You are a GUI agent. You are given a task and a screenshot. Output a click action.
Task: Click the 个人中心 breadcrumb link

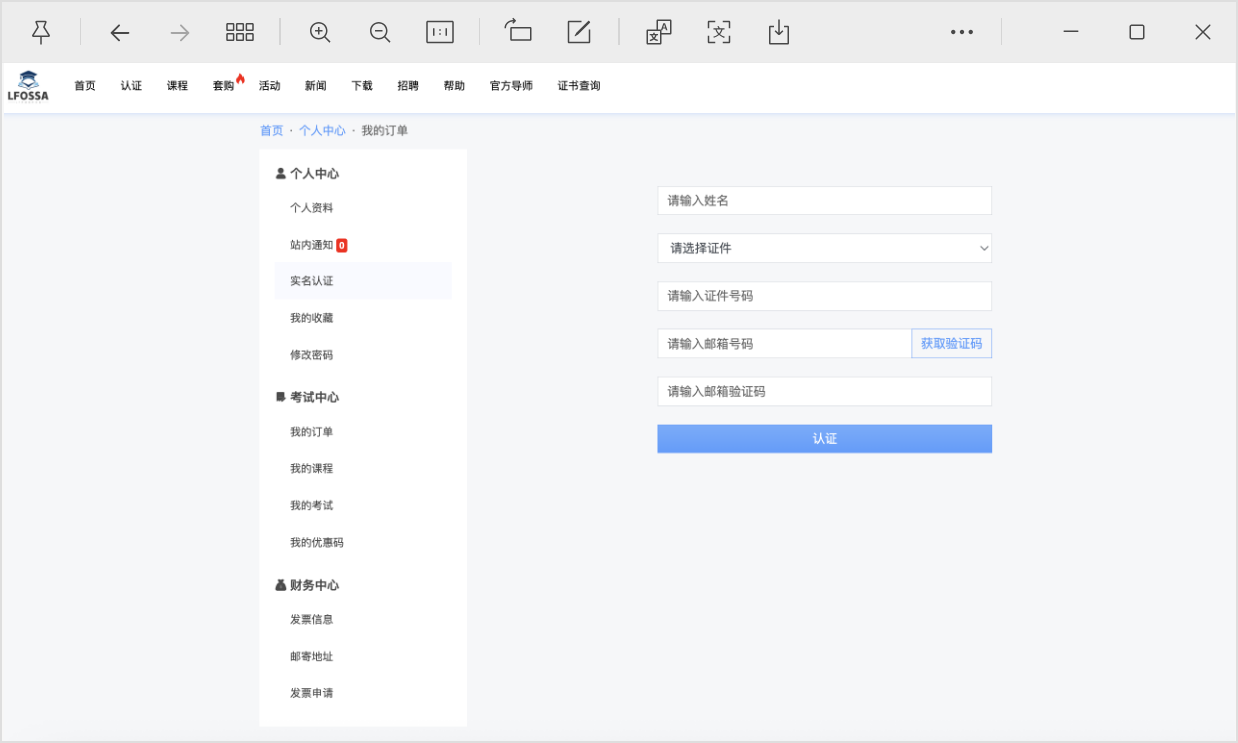click(x=322, y=131)
